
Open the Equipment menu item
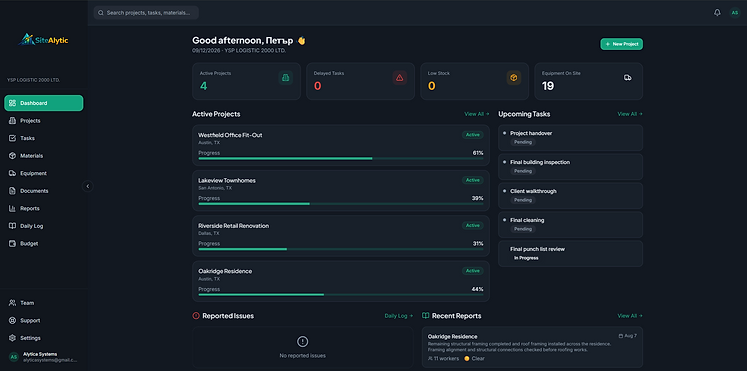44,173
